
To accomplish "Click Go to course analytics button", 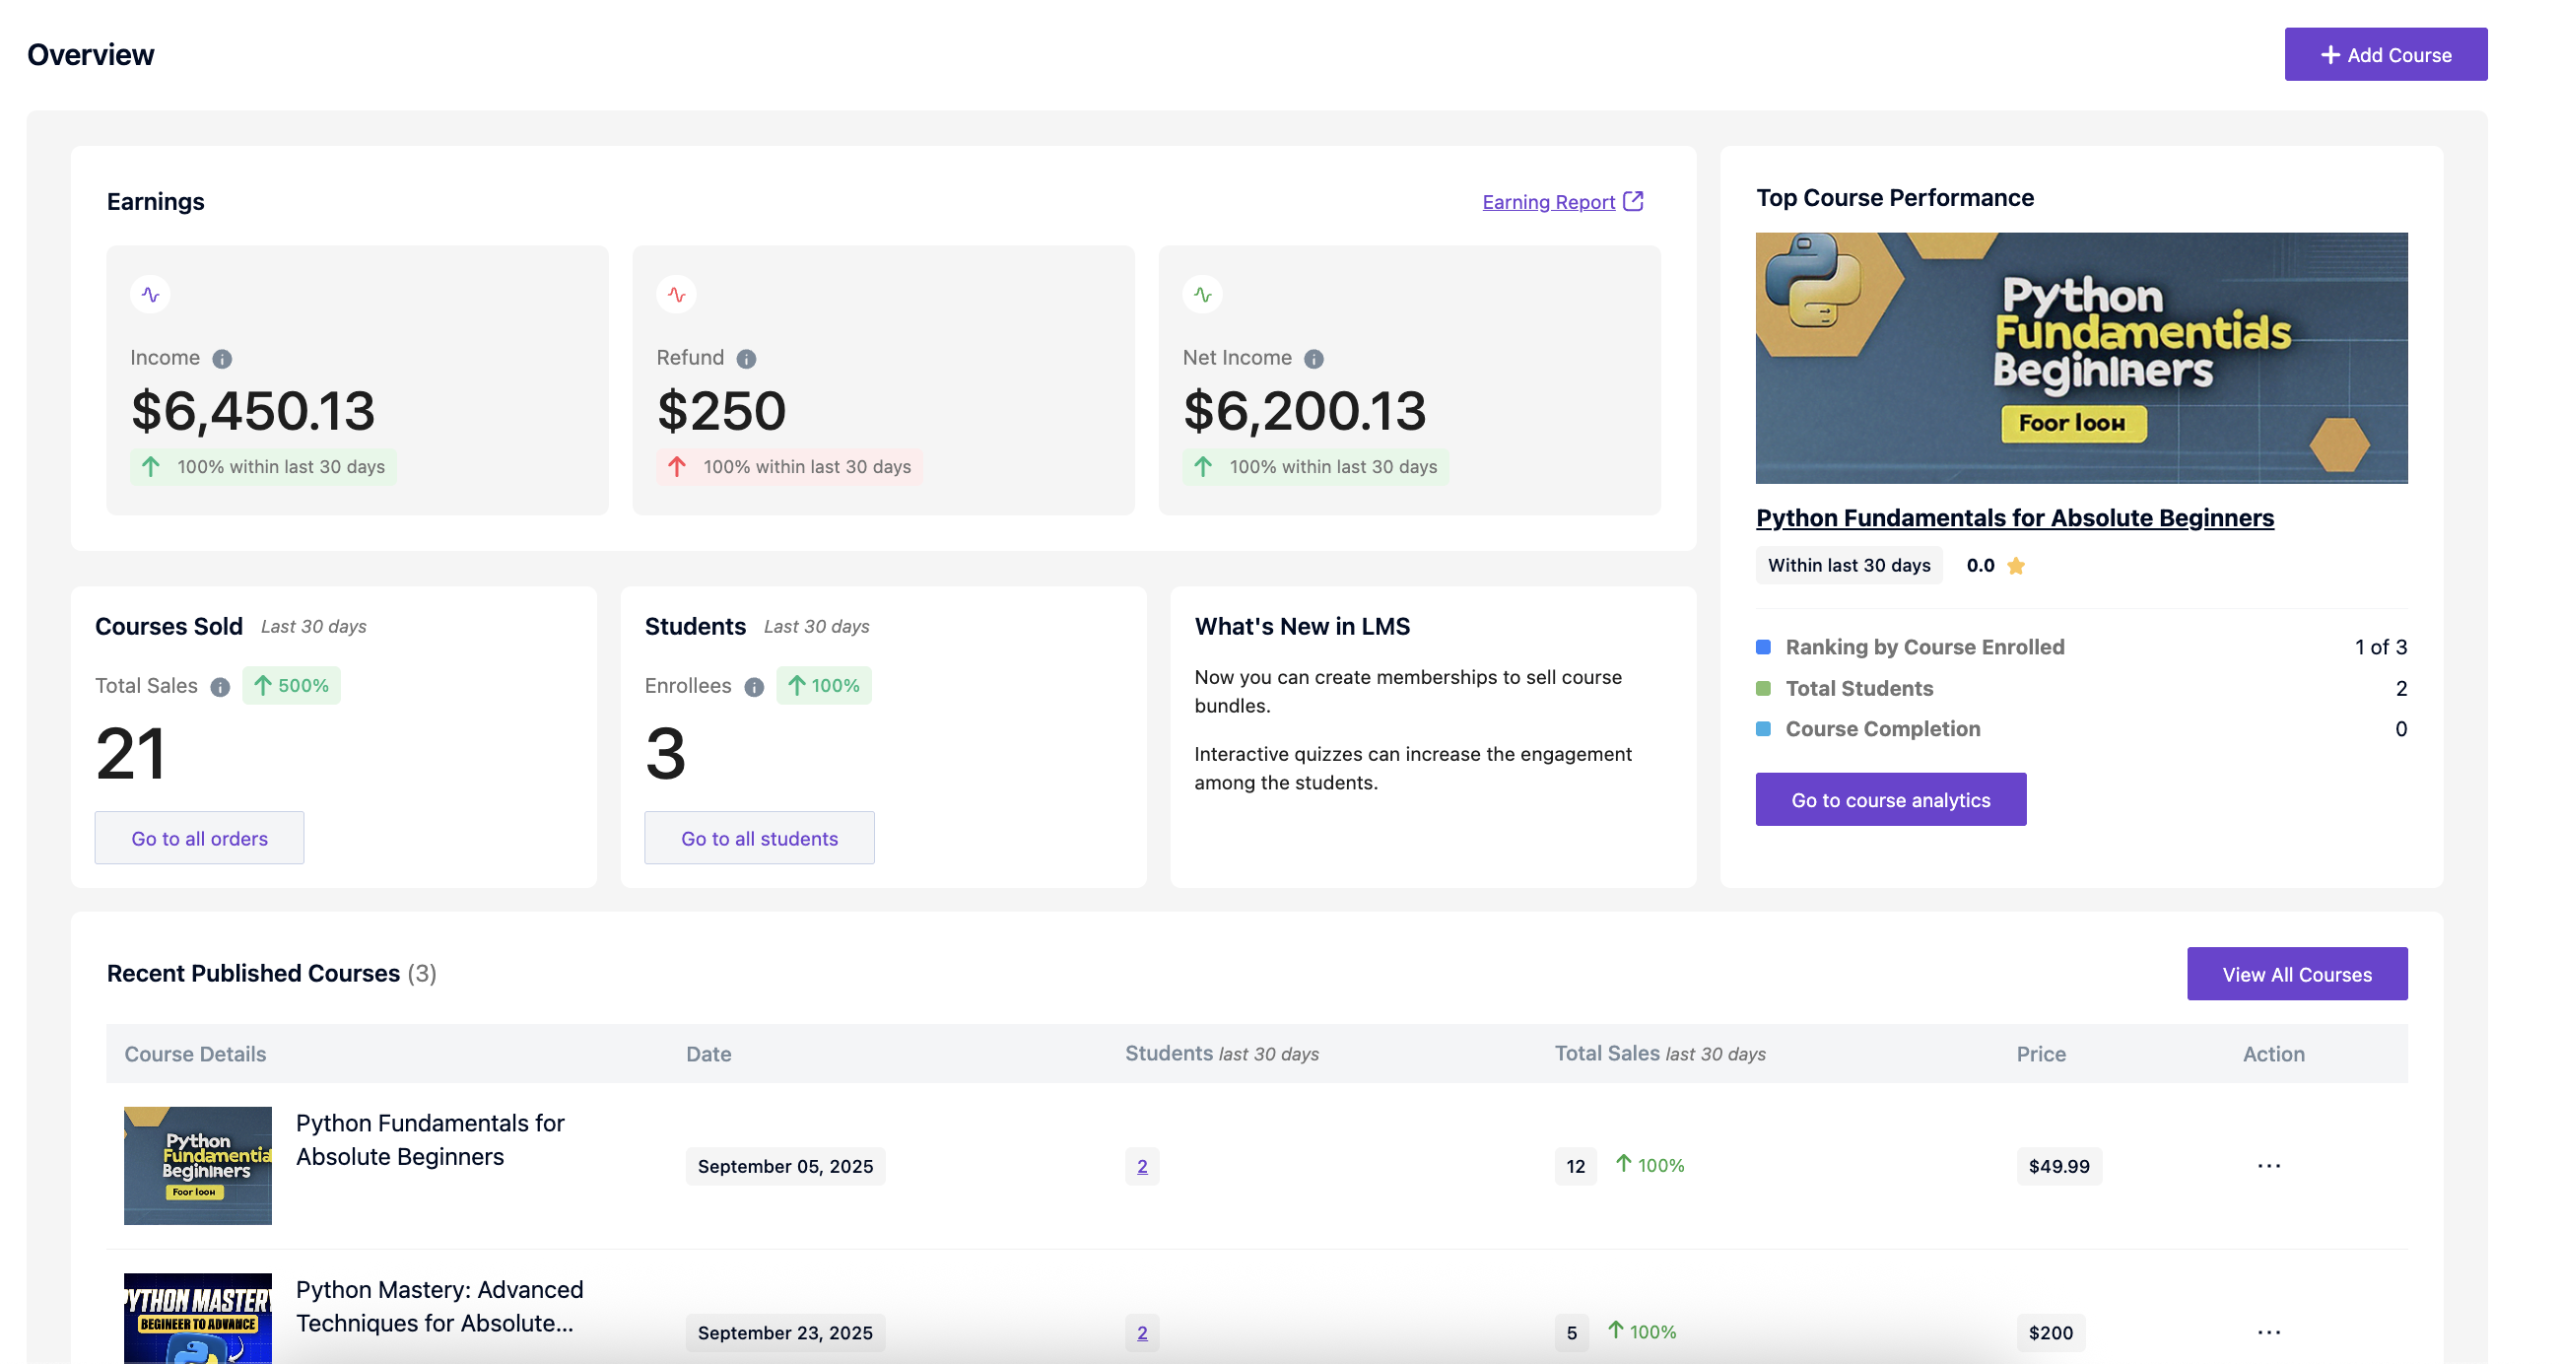I will [x=1890, y=800].
